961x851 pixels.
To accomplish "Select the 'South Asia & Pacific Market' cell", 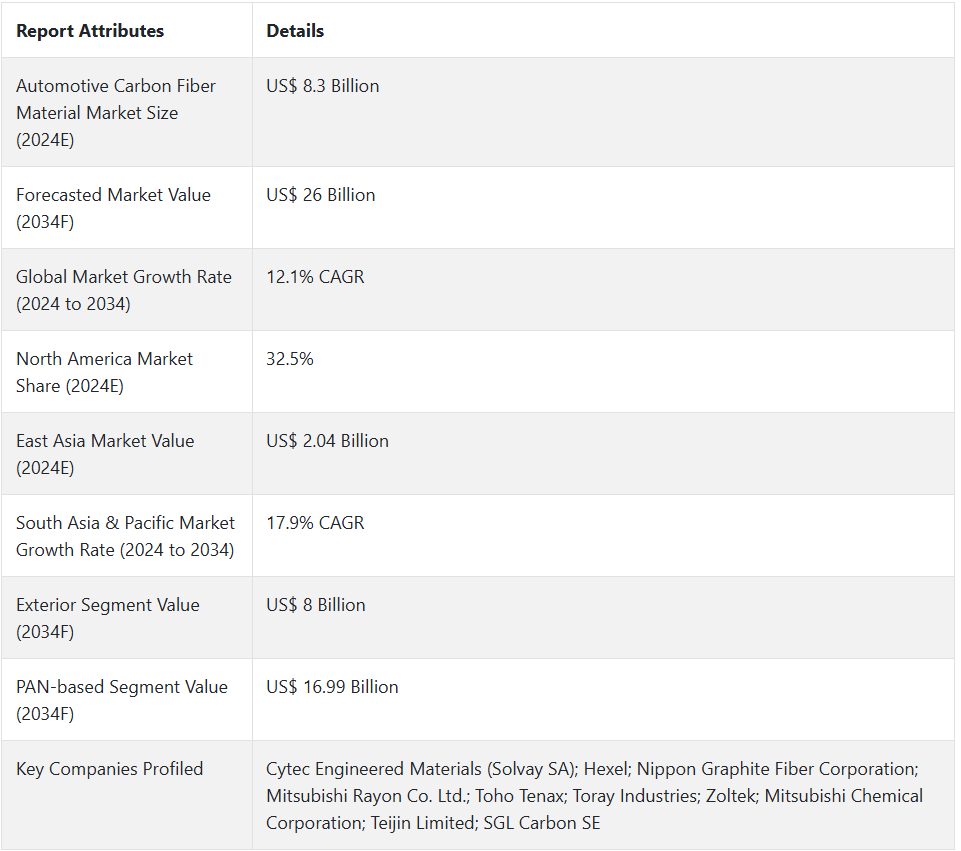I will click(126, 536).
